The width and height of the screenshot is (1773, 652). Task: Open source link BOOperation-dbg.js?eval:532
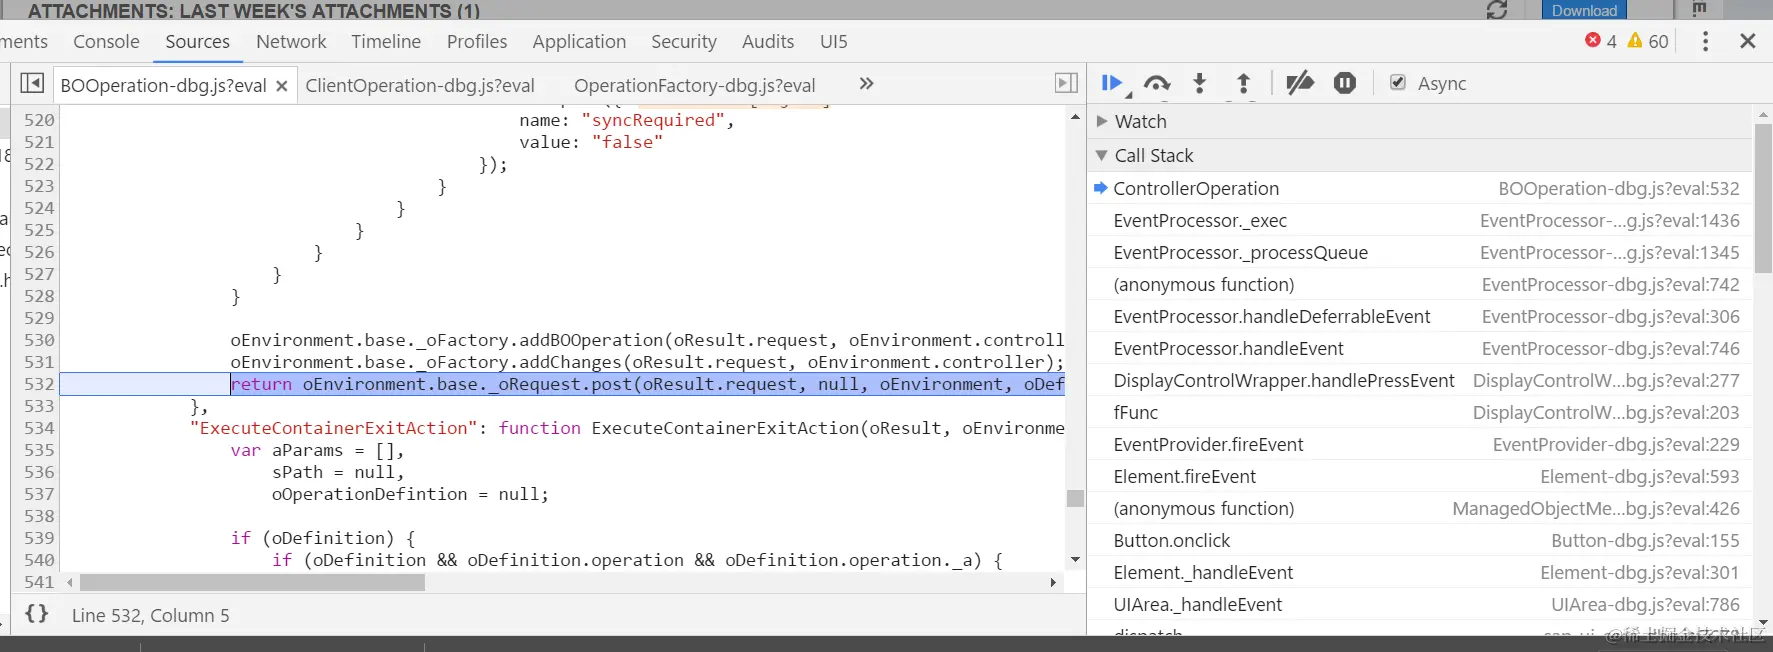[x=1619, y=189]
